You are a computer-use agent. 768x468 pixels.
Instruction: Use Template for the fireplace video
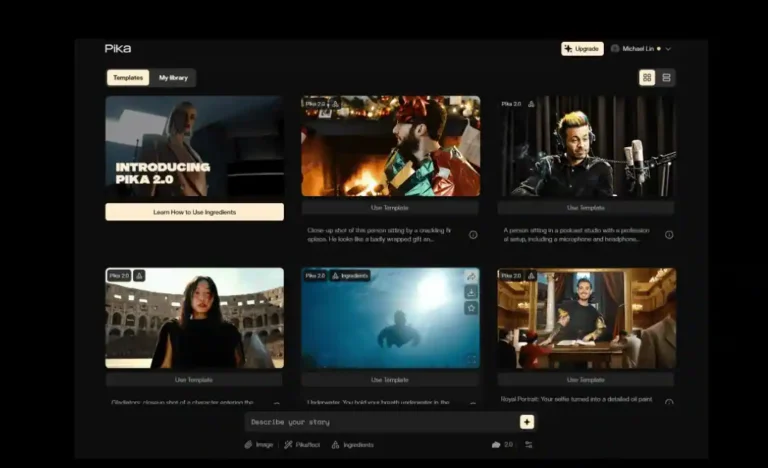pos(390,208)
